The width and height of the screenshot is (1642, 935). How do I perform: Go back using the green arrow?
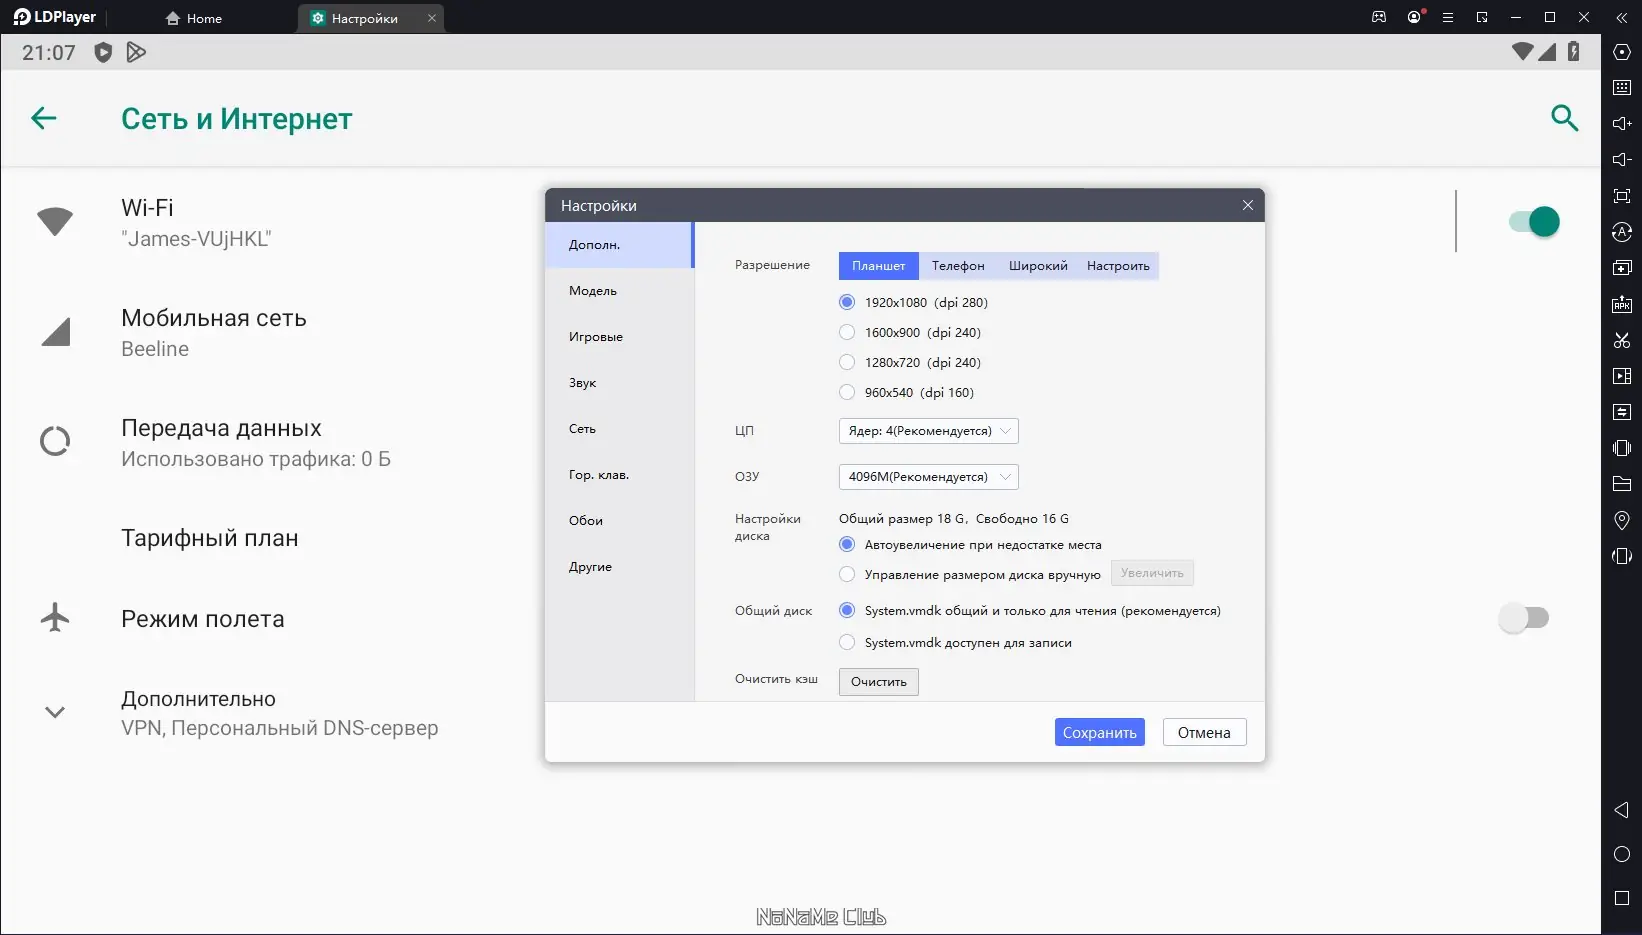tap(44, 118)
